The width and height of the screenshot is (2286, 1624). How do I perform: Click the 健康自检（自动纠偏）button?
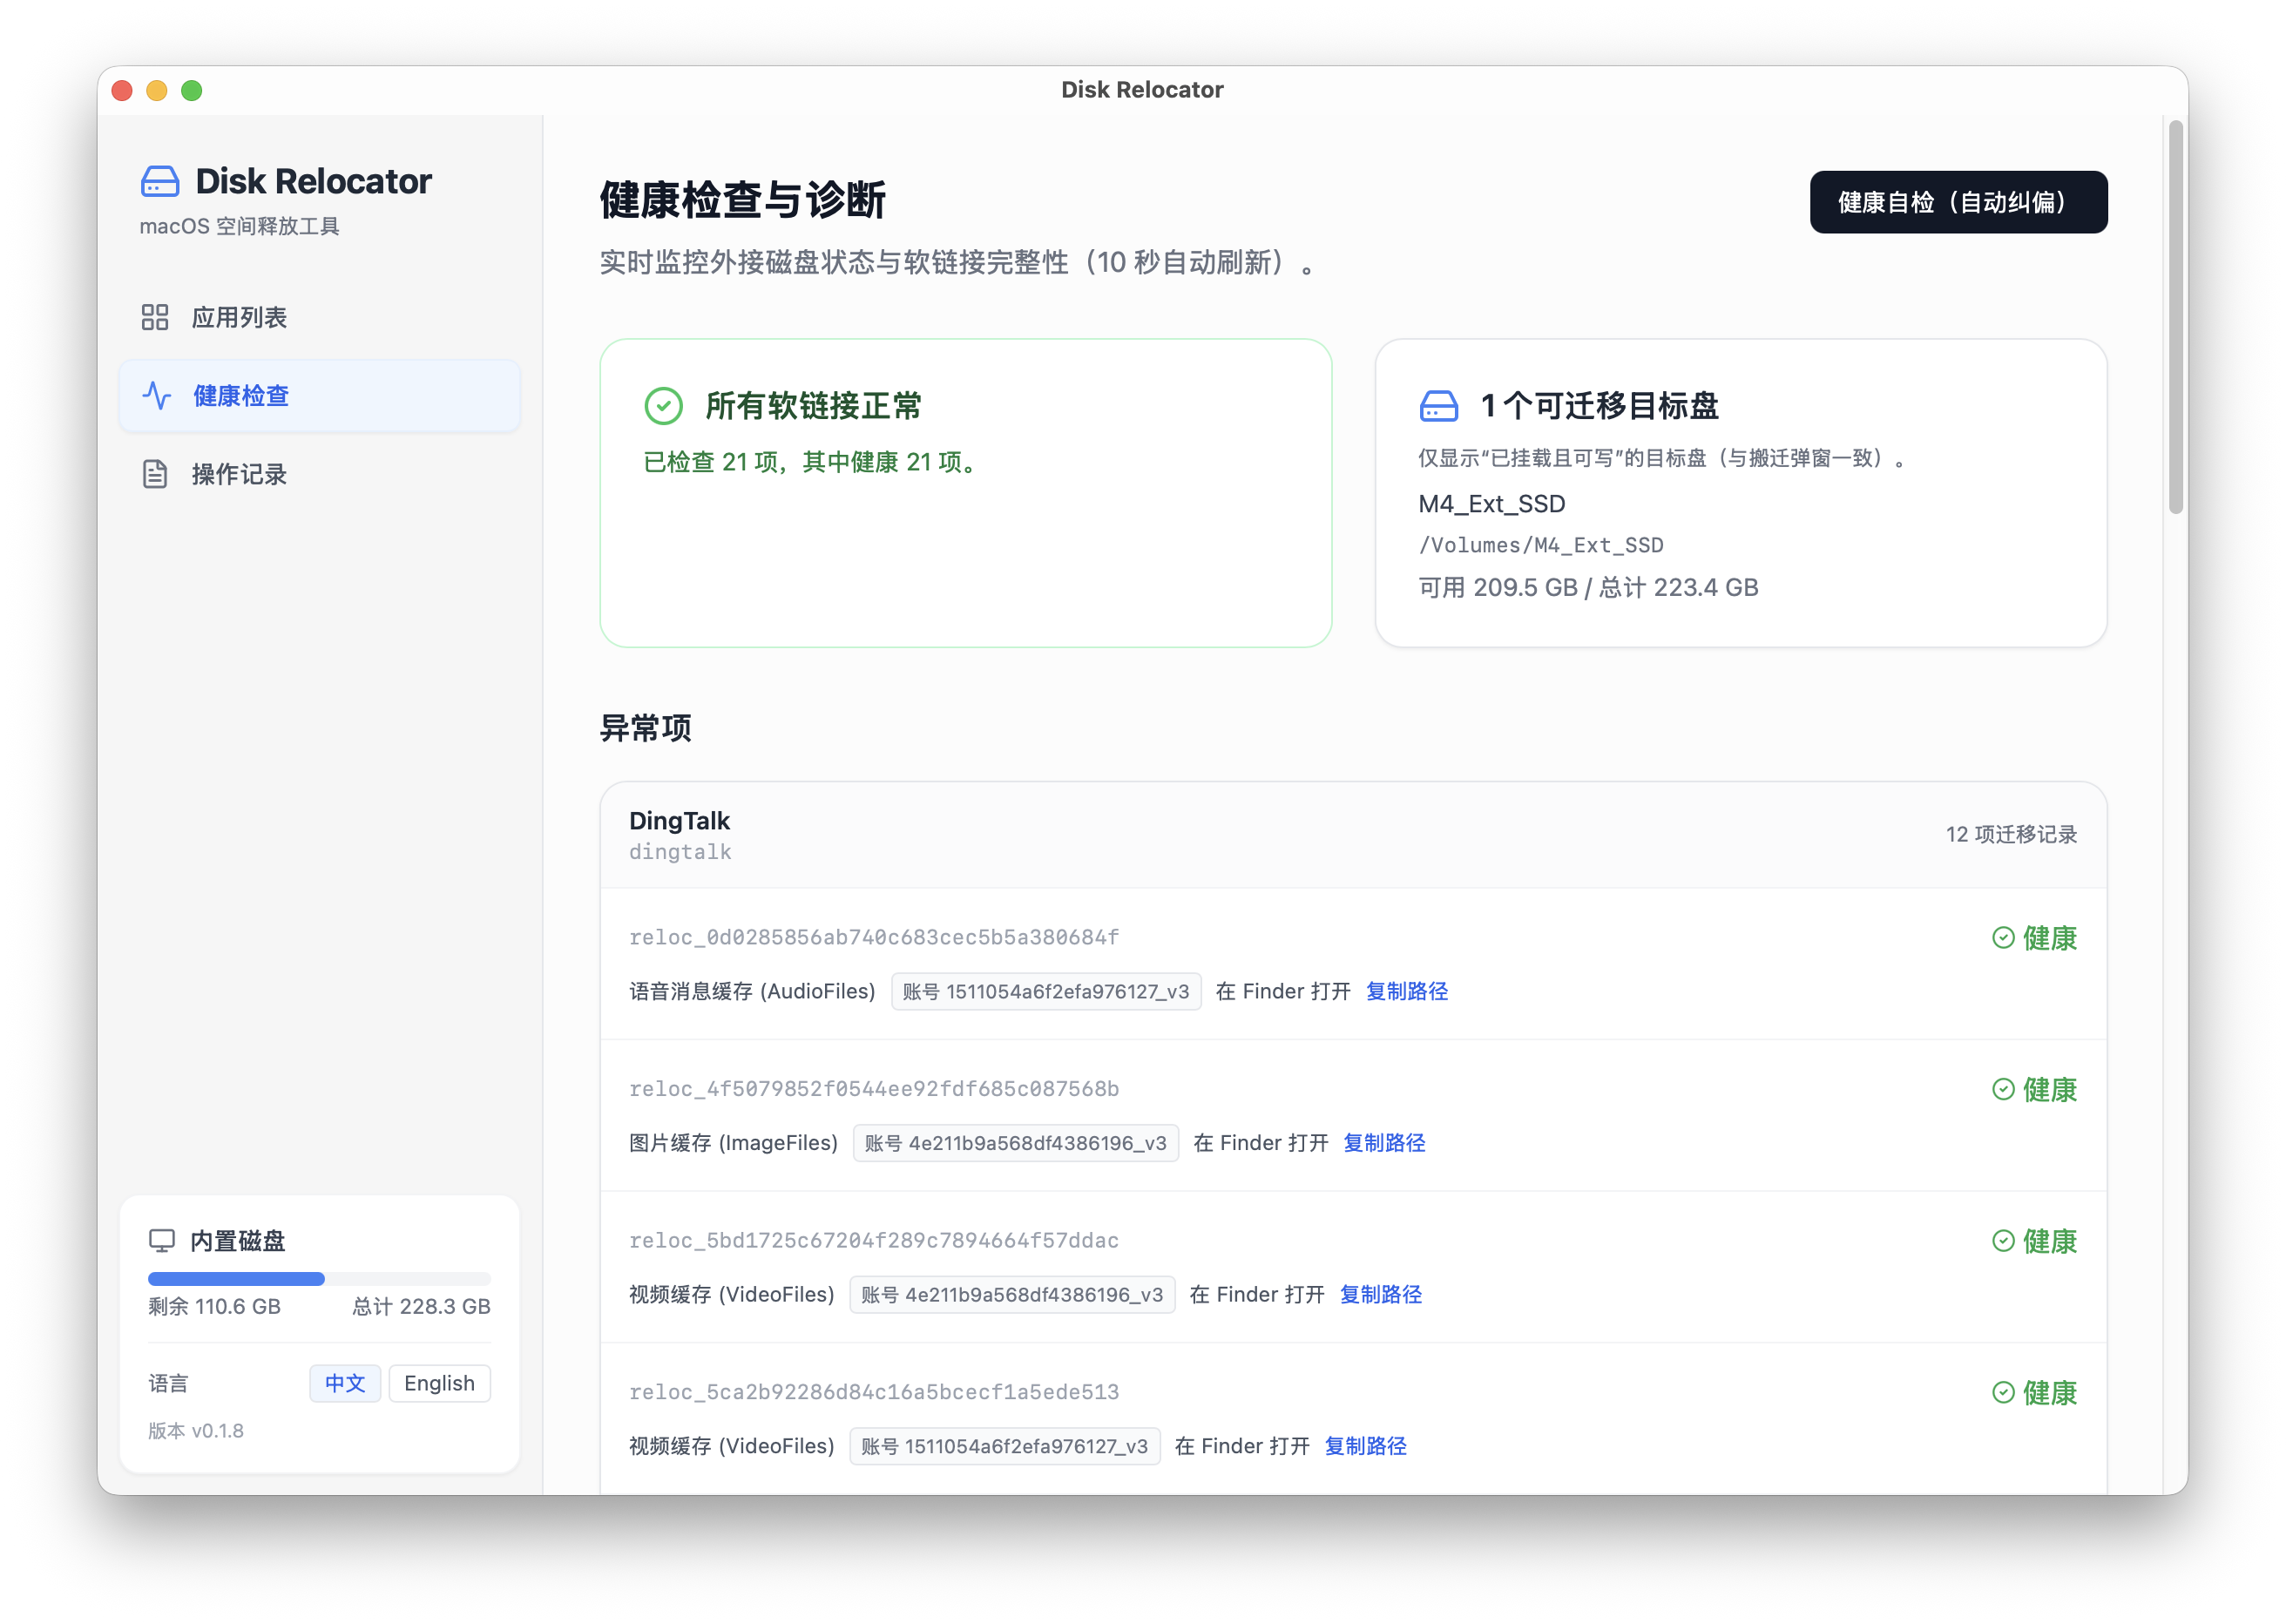[x=1958, y=201]
